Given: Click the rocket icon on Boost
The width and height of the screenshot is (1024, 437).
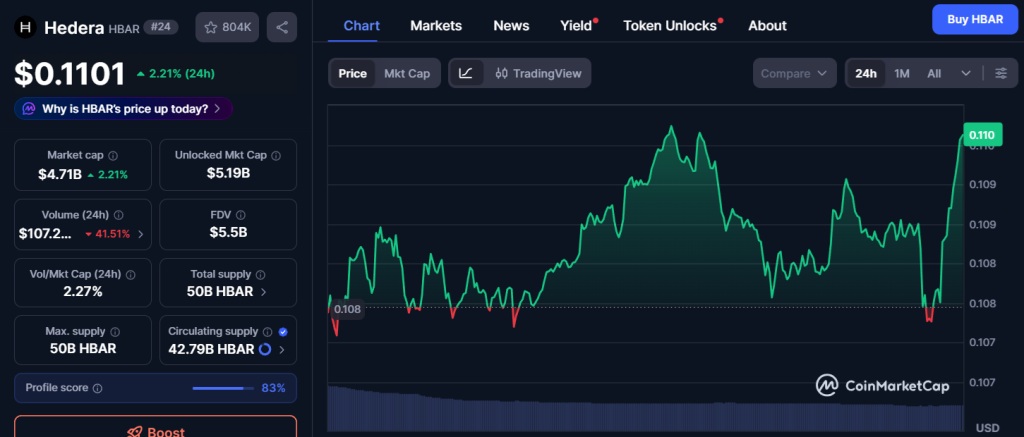Looking at the screenshot, I should tap(135, 432).
